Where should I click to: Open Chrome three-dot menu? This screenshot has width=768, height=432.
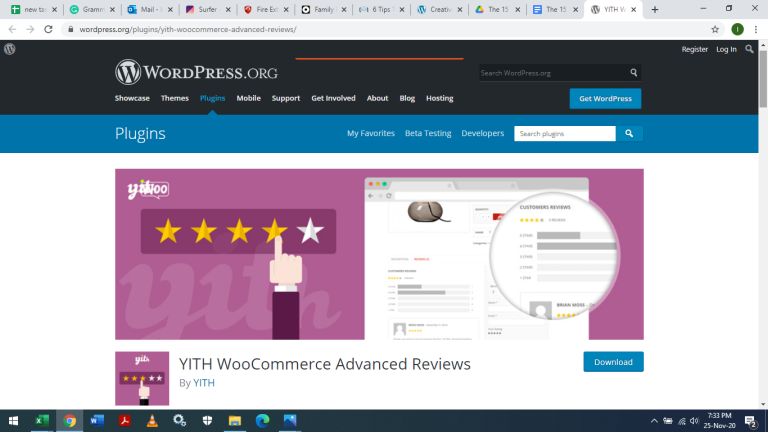click(x=756, y=29)
